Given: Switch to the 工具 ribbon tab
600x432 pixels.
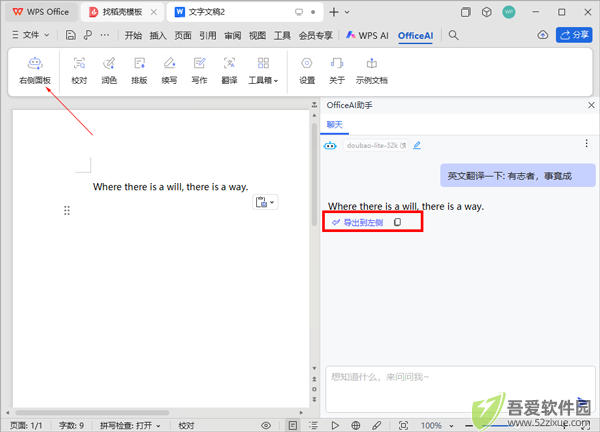Looking at the screenshot, I should point(282,36).
